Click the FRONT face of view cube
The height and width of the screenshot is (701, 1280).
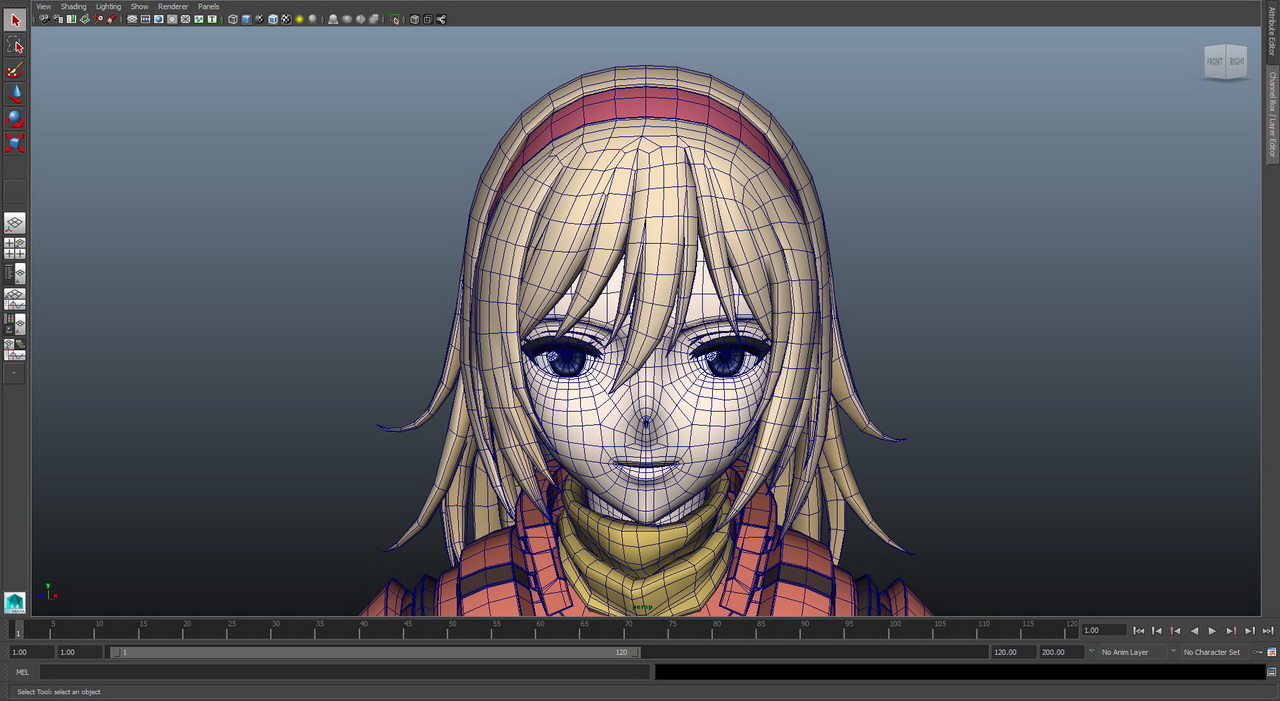coord(1214,62)
